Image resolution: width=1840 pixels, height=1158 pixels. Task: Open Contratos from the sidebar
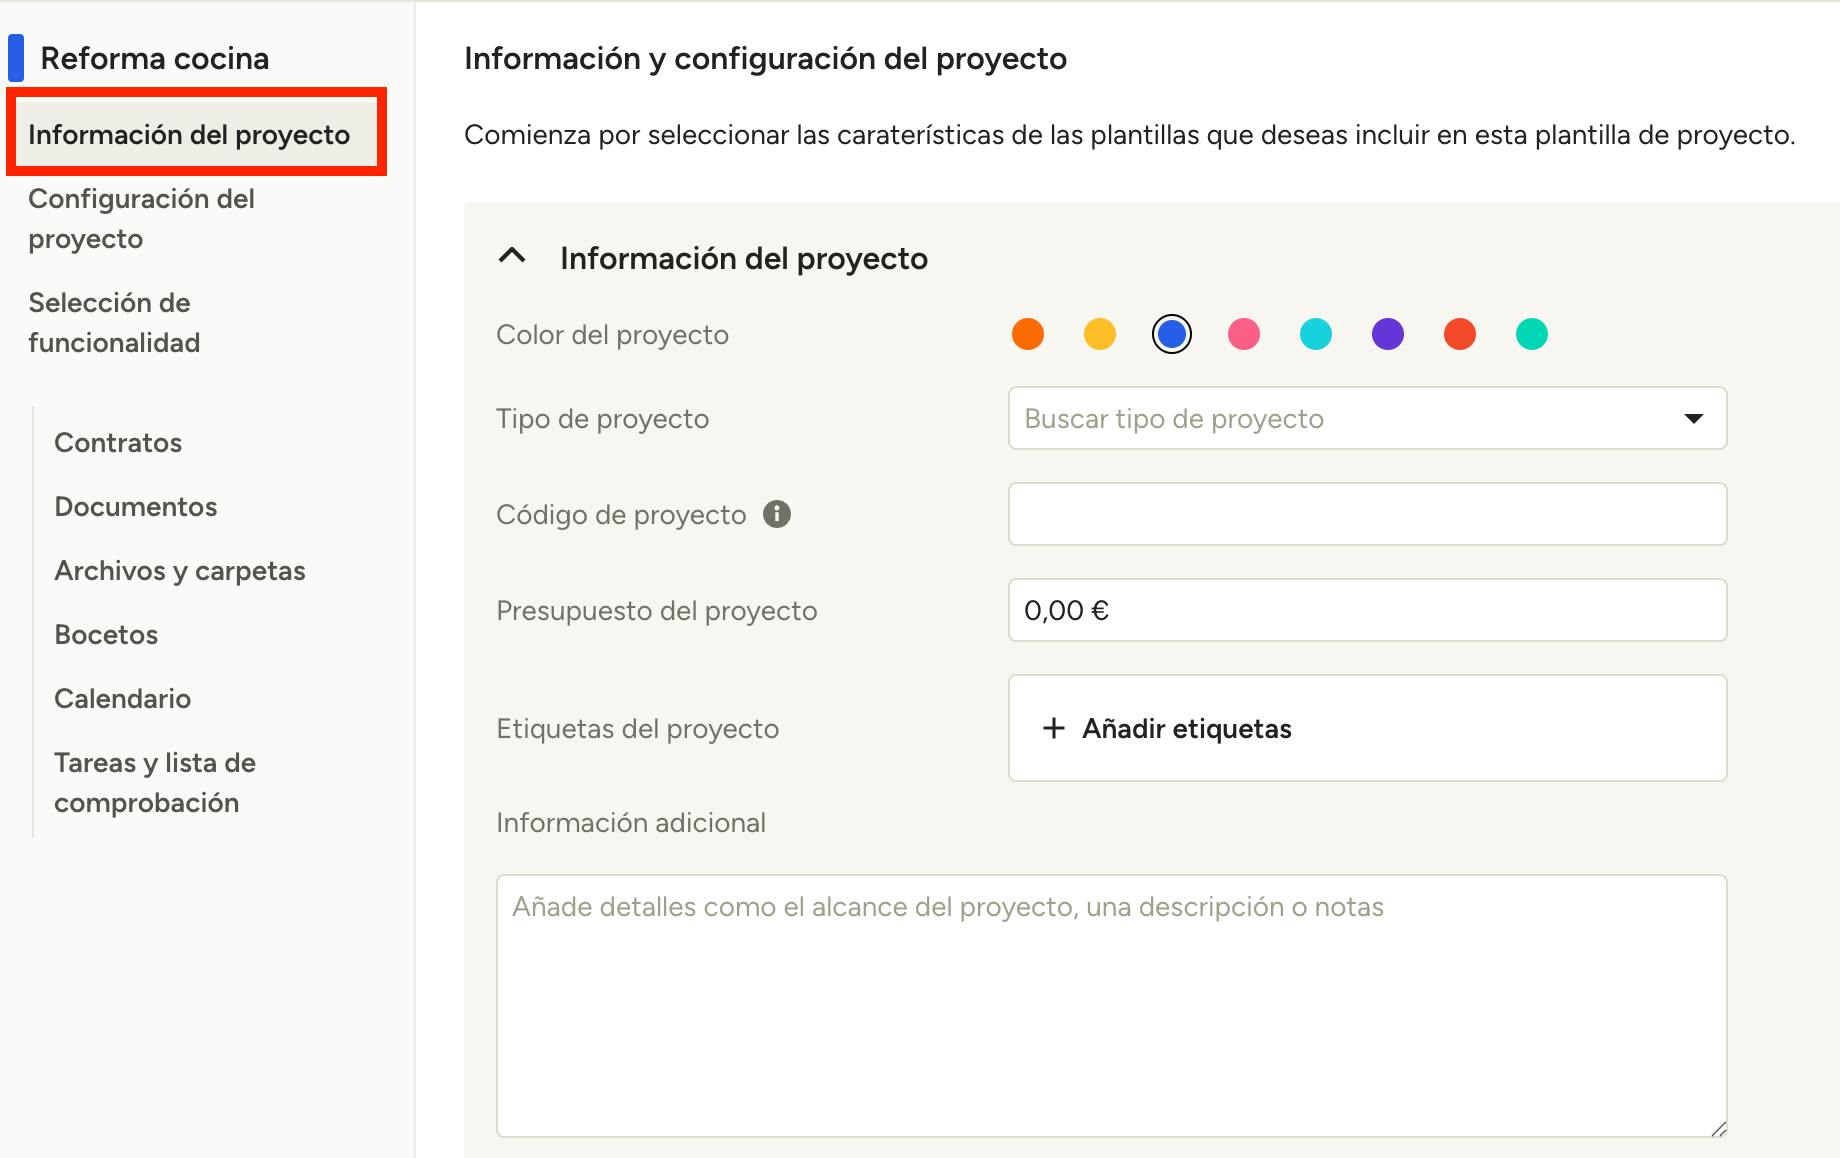(x=118, y=443)
